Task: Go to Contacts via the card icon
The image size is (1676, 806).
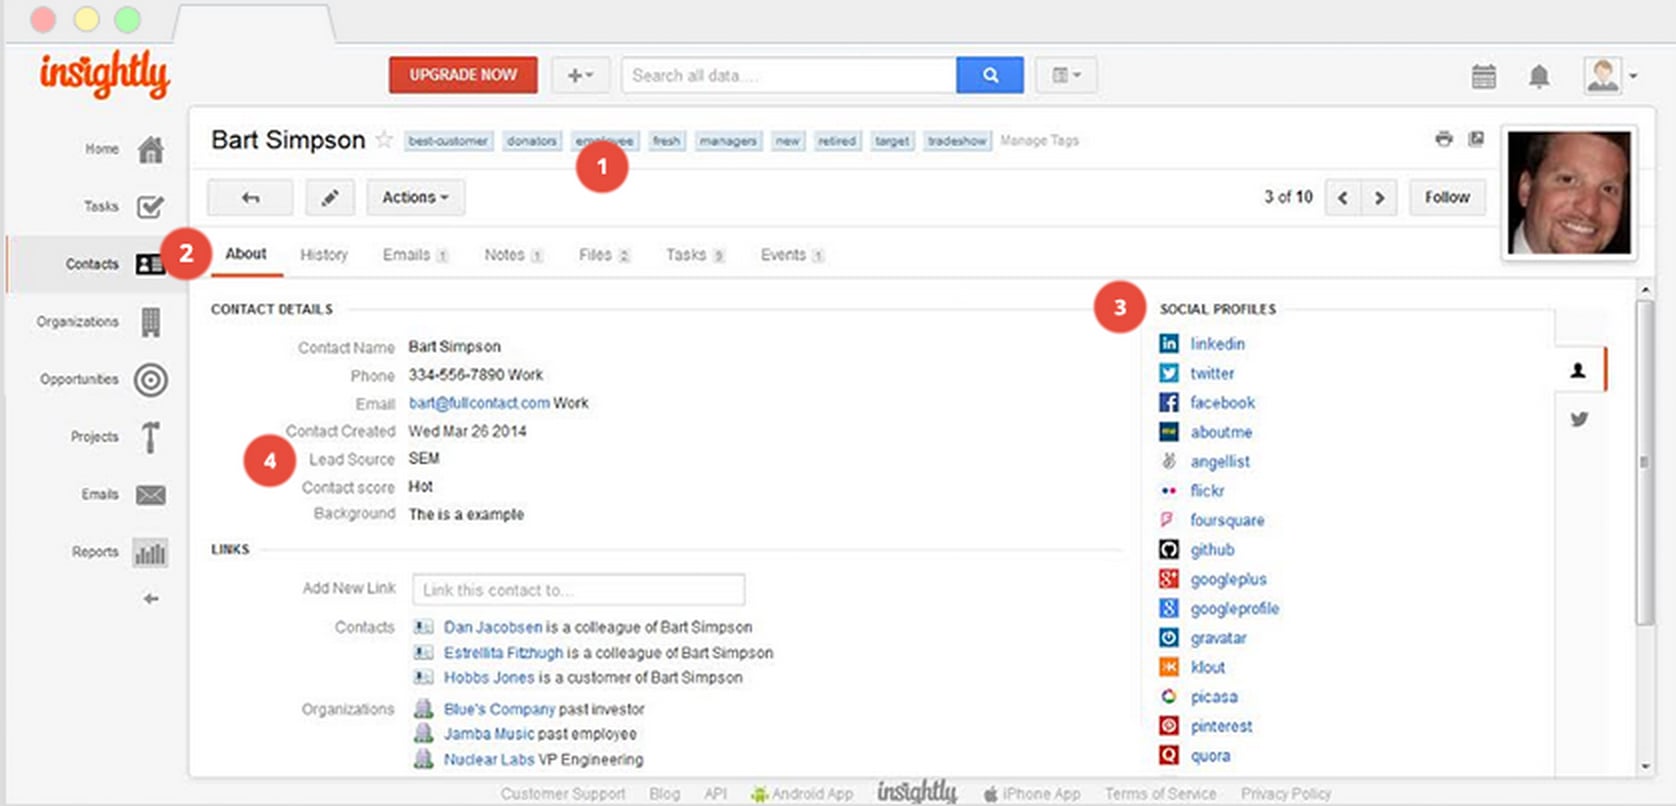Action: 150,264
